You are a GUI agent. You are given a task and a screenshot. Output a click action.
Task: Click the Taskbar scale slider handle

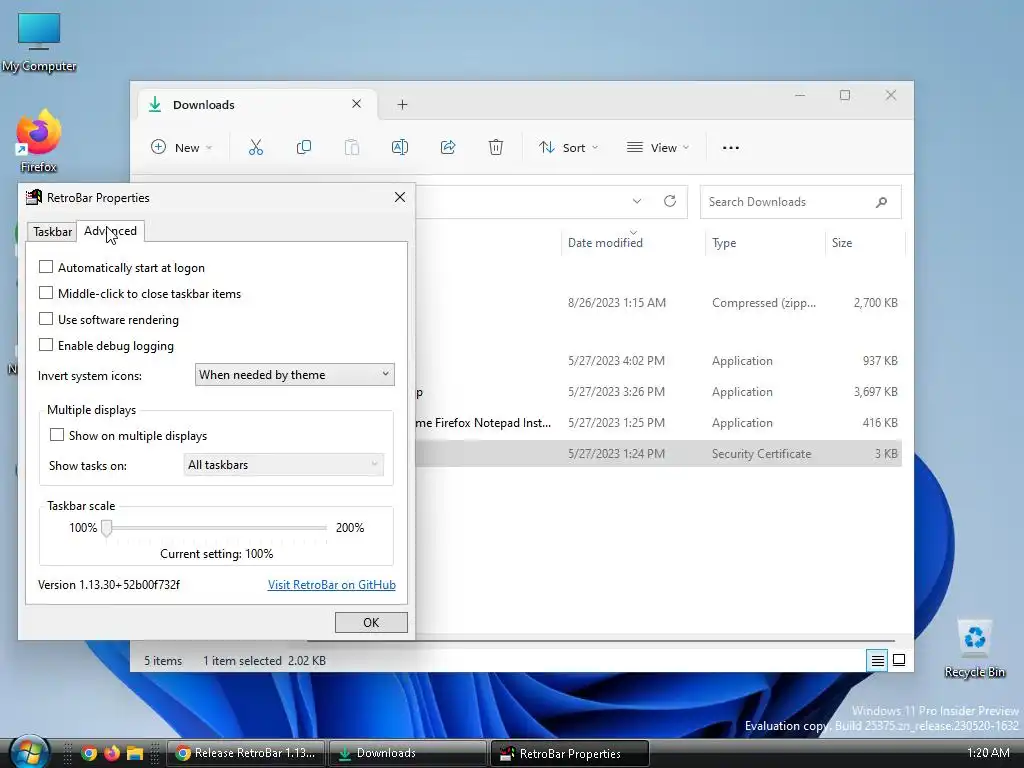(x=106, y=528)
